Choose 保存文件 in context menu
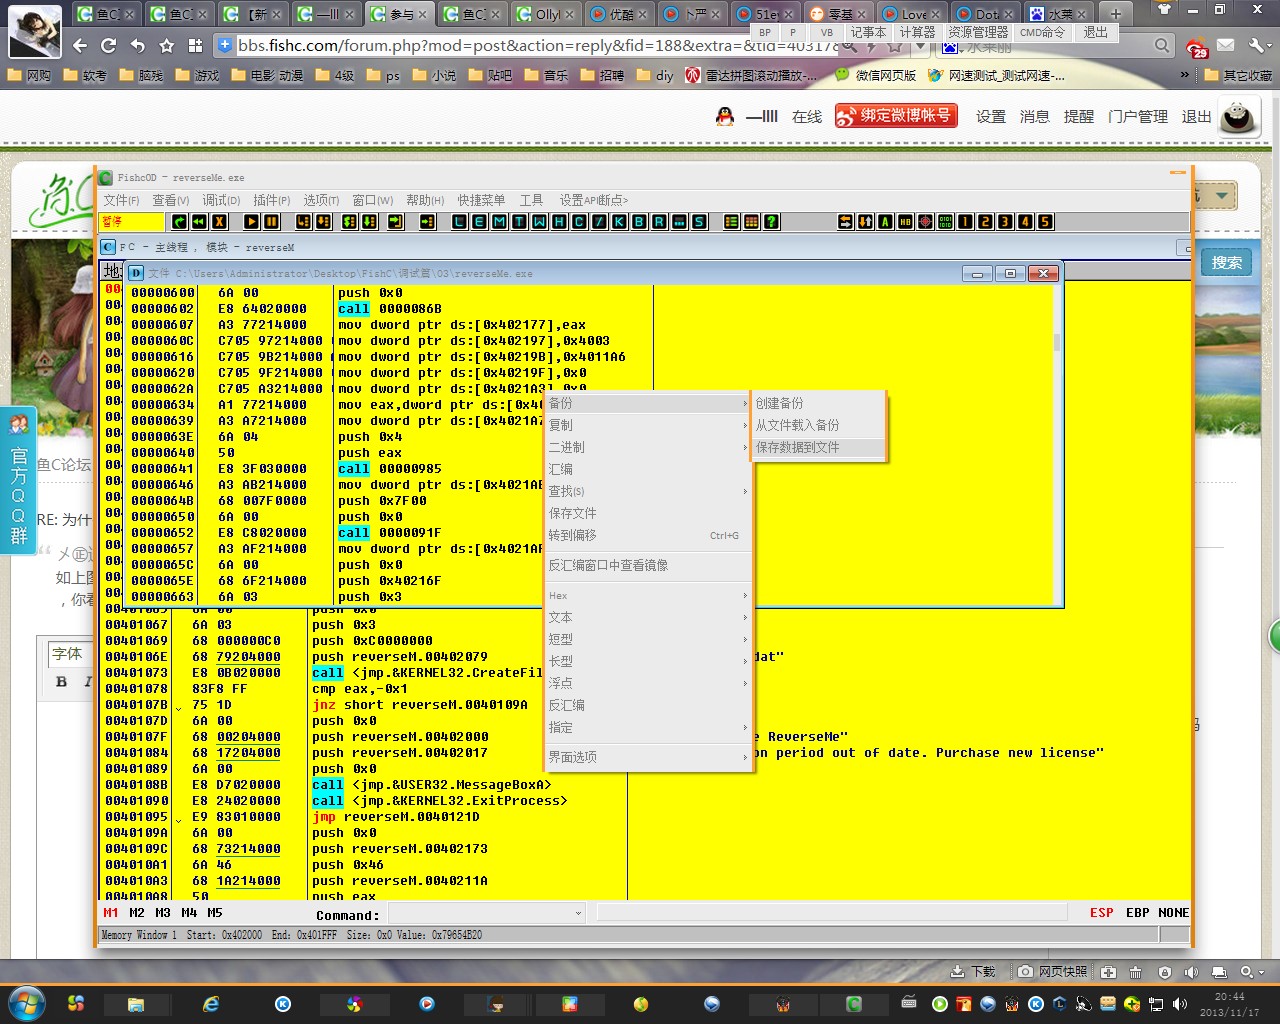The height and width of the screenshot is (1024, 1280). click(647, 513)
